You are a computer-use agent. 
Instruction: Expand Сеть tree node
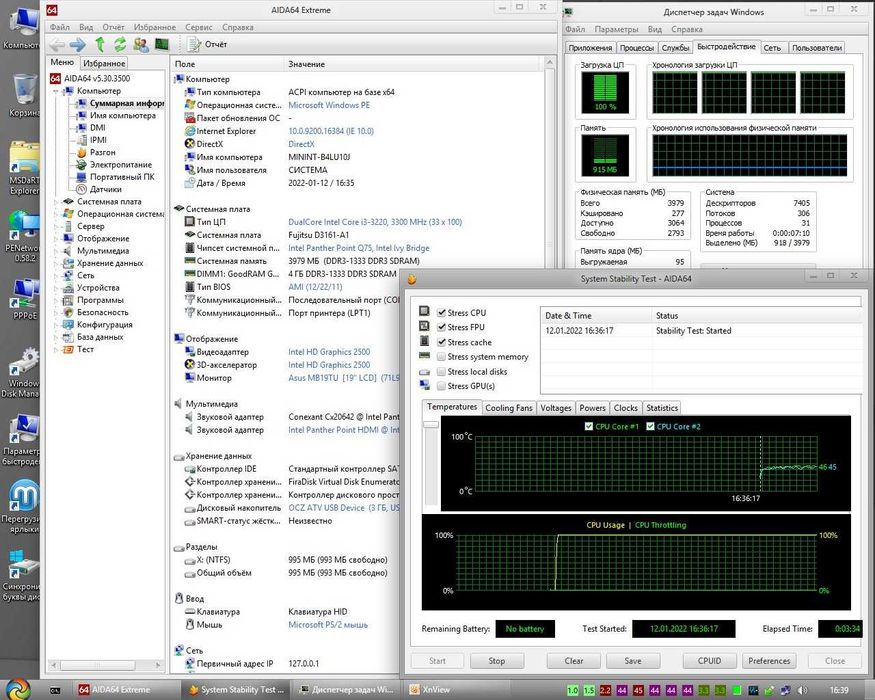click(56, 275)
